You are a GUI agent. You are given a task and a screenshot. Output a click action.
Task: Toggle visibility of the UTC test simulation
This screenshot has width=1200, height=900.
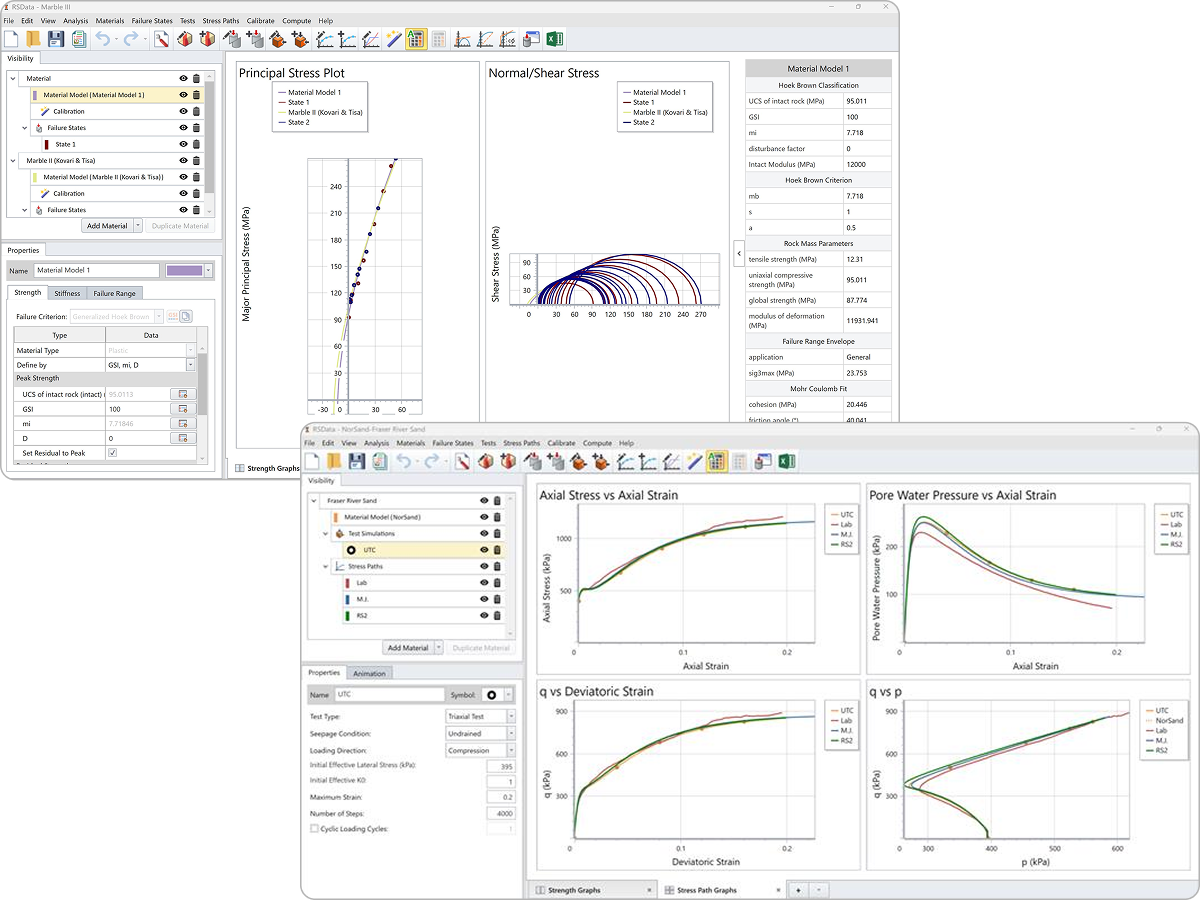point(483,550)
